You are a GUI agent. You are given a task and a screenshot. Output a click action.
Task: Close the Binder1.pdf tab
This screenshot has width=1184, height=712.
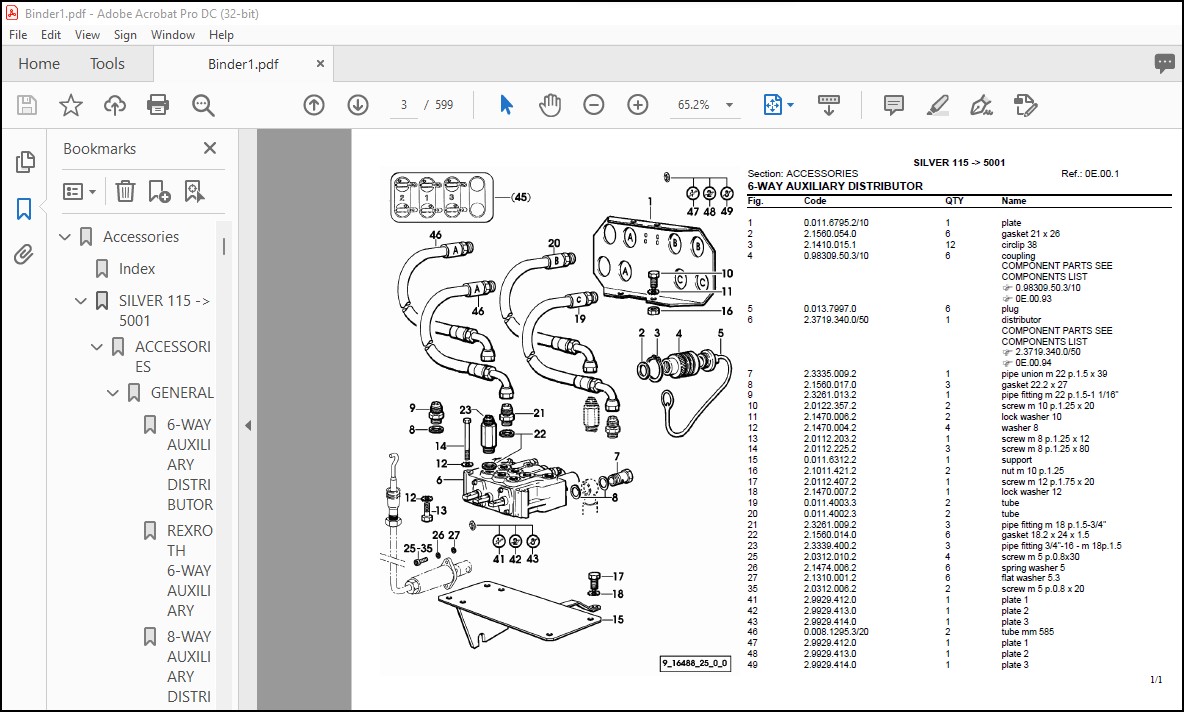(x=320, y=64)
